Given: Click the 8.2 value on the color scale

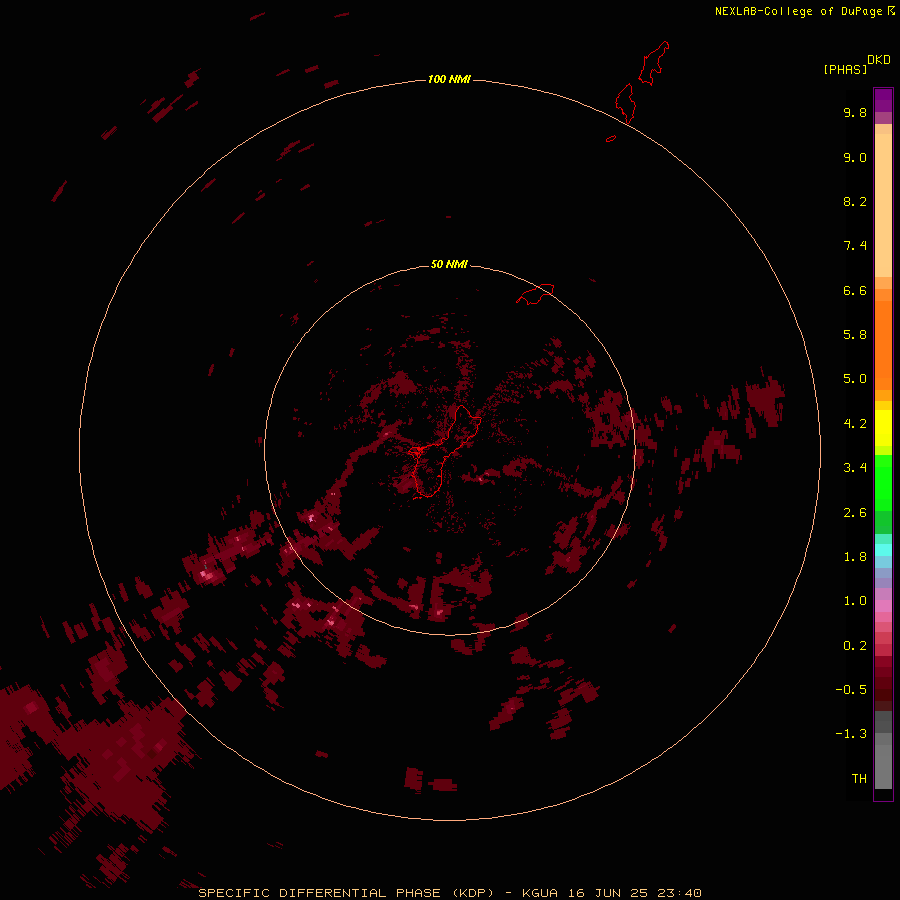Looking at the screenshot, I should [x=855, y=201].
